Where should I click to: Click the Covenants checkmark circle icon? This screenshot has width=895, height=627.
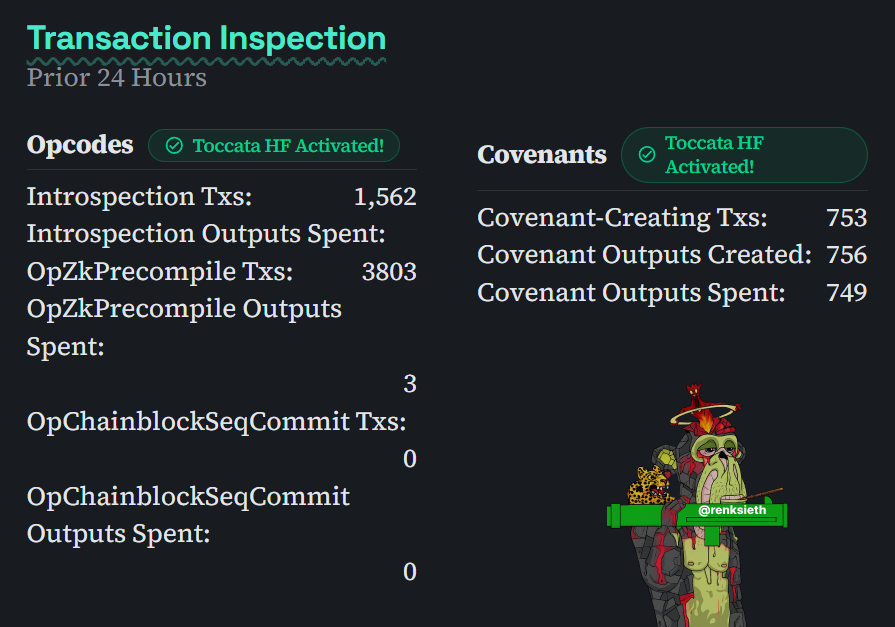tap(647, 154)
